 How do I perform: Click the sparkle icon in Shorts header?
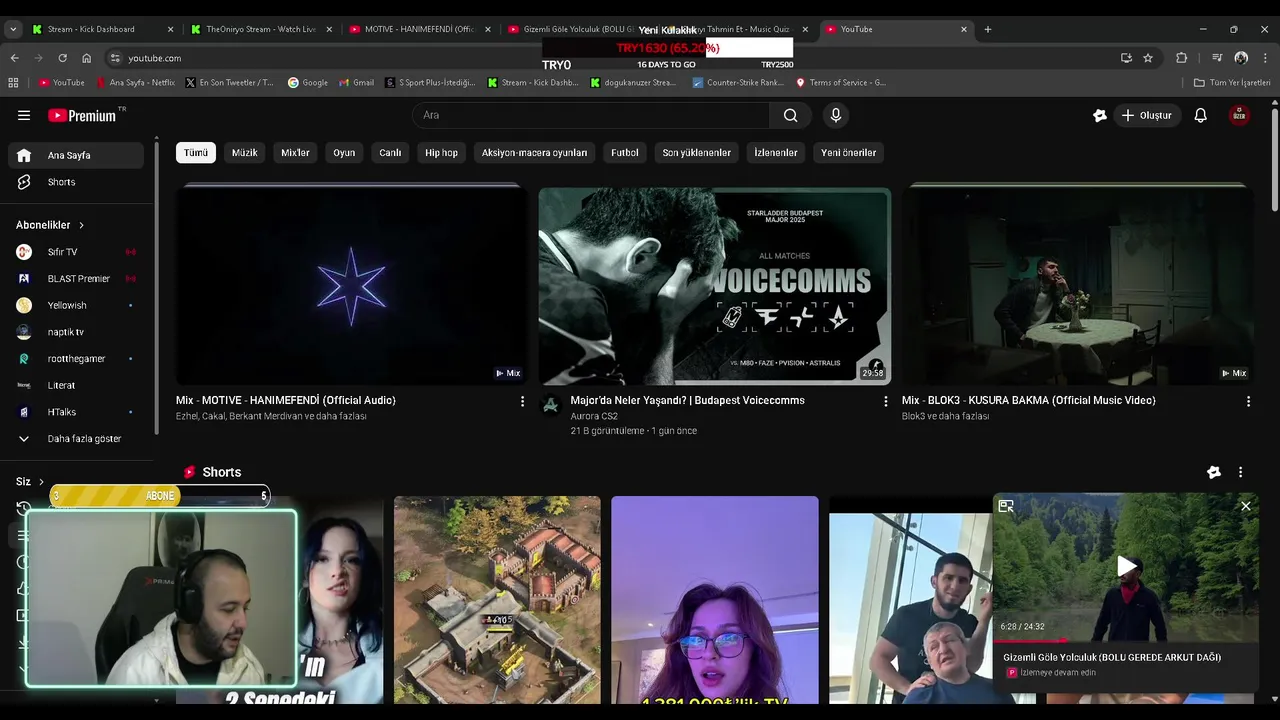click(1213, 472)
